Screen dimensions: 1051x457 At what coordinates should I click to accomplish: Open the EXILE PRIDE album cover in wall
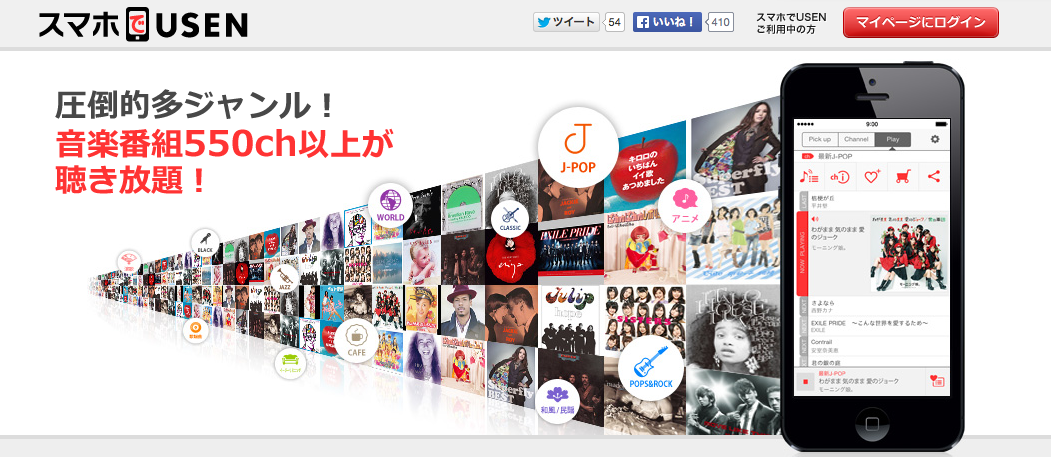pyautogui.click(x=570, y=251)
